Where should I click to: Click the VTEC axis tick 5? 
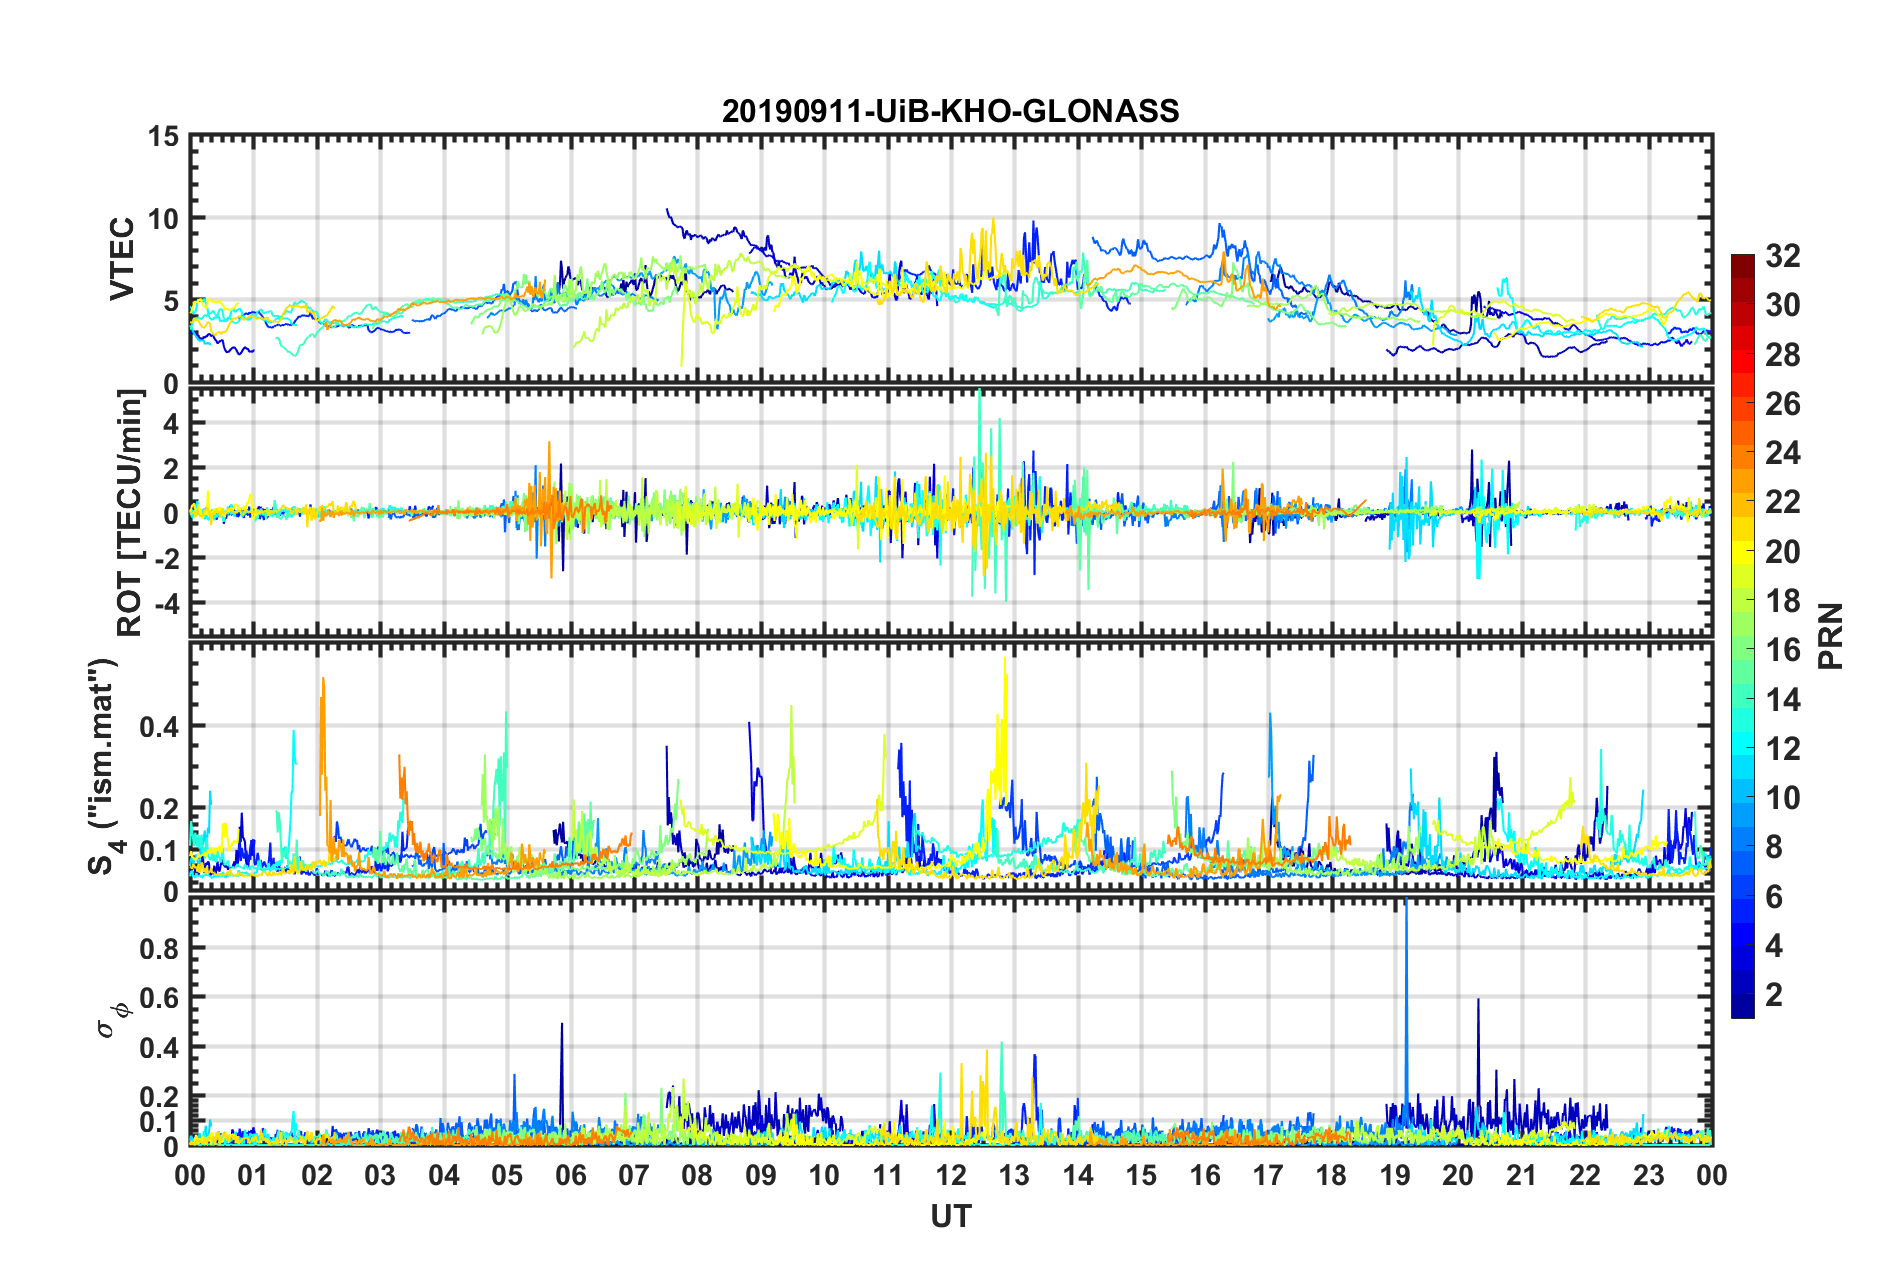(x=171, y=302)
